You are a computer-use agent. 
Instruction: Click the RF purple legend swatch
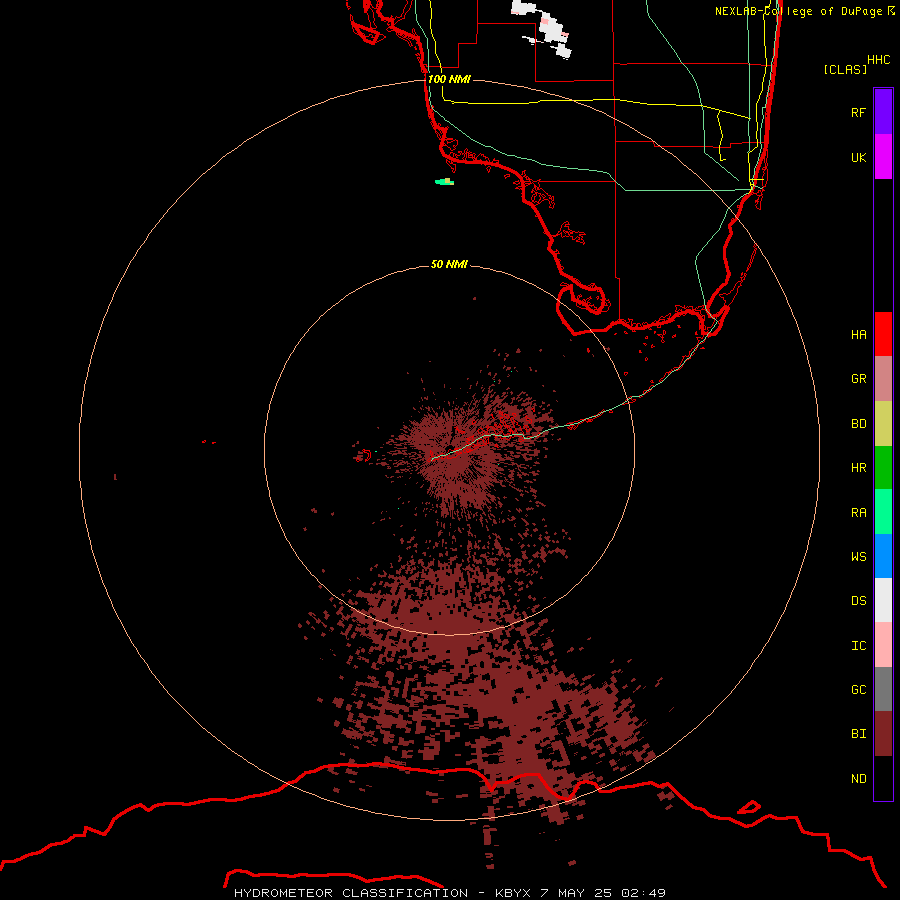883,112
